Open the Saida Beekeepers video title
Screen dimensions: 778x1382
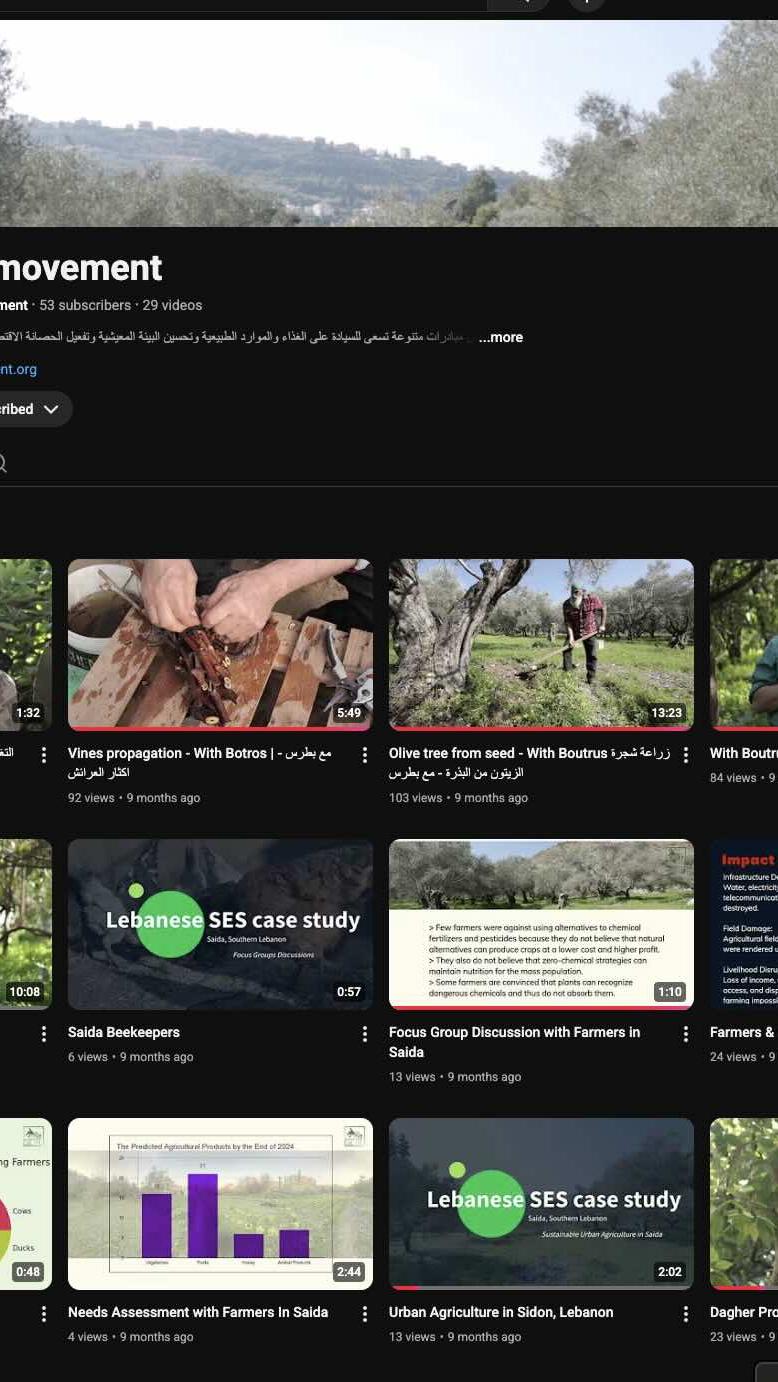click(124, 1032)
